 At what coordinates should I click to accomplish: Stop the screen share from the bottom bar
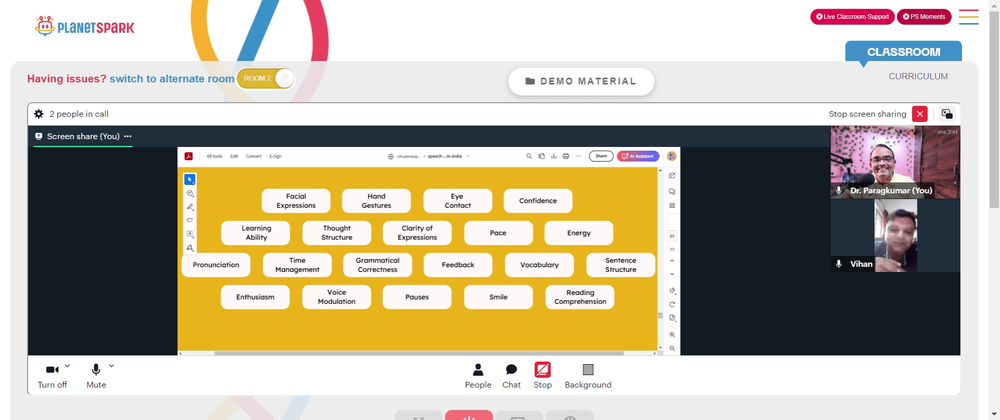543,376
